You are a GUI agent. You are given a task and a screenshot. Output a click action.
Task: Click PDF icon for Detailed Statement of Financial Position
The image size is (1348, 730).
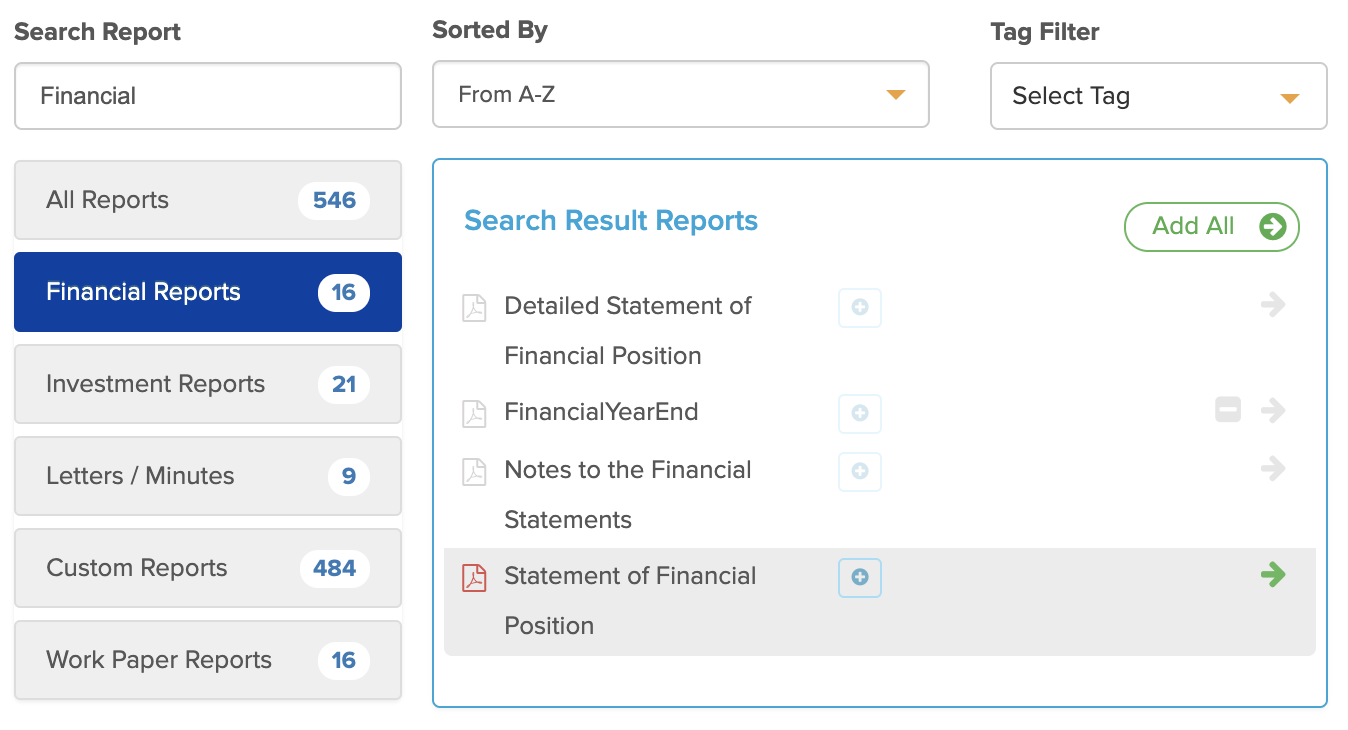(474, 307)
